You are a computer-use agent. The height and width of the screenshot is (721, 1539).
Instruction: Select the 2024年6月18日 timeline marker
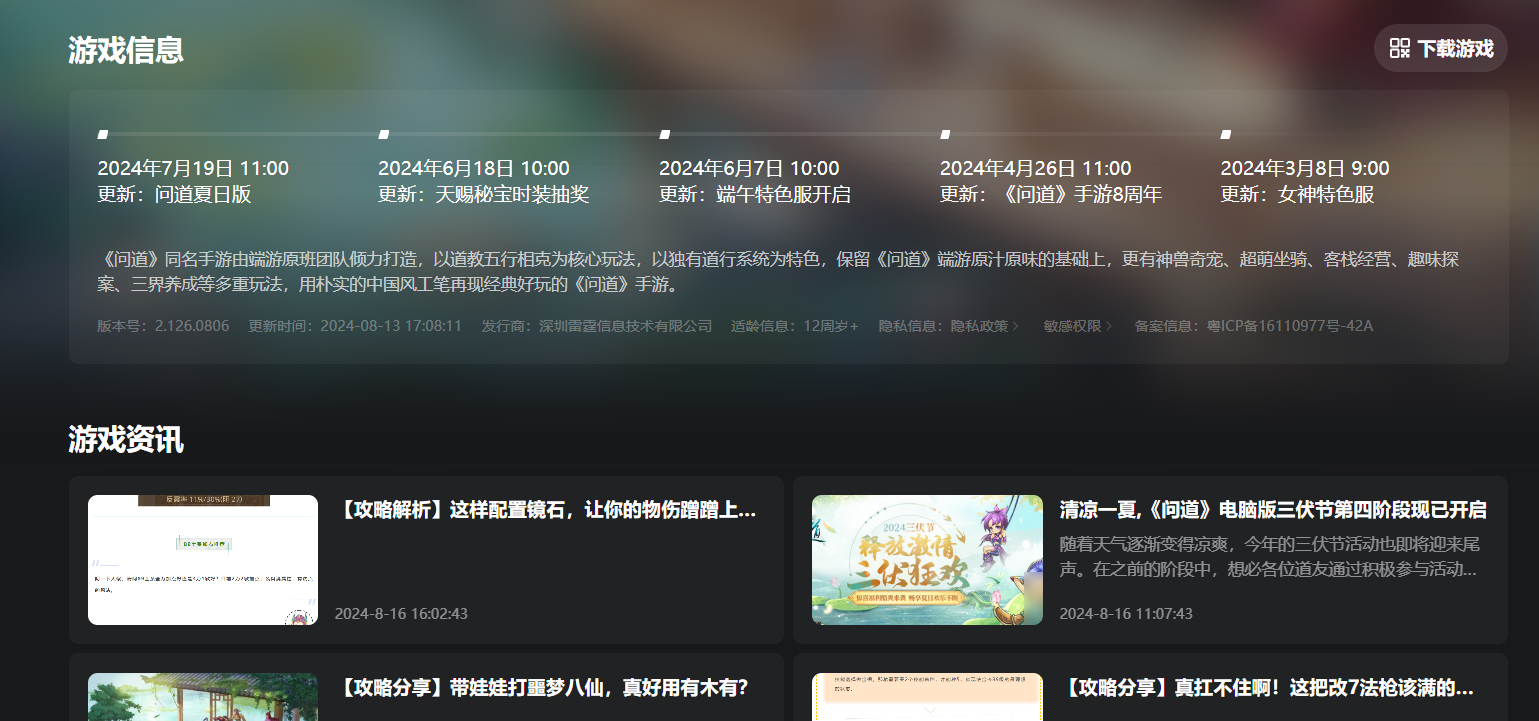point(384,134)
